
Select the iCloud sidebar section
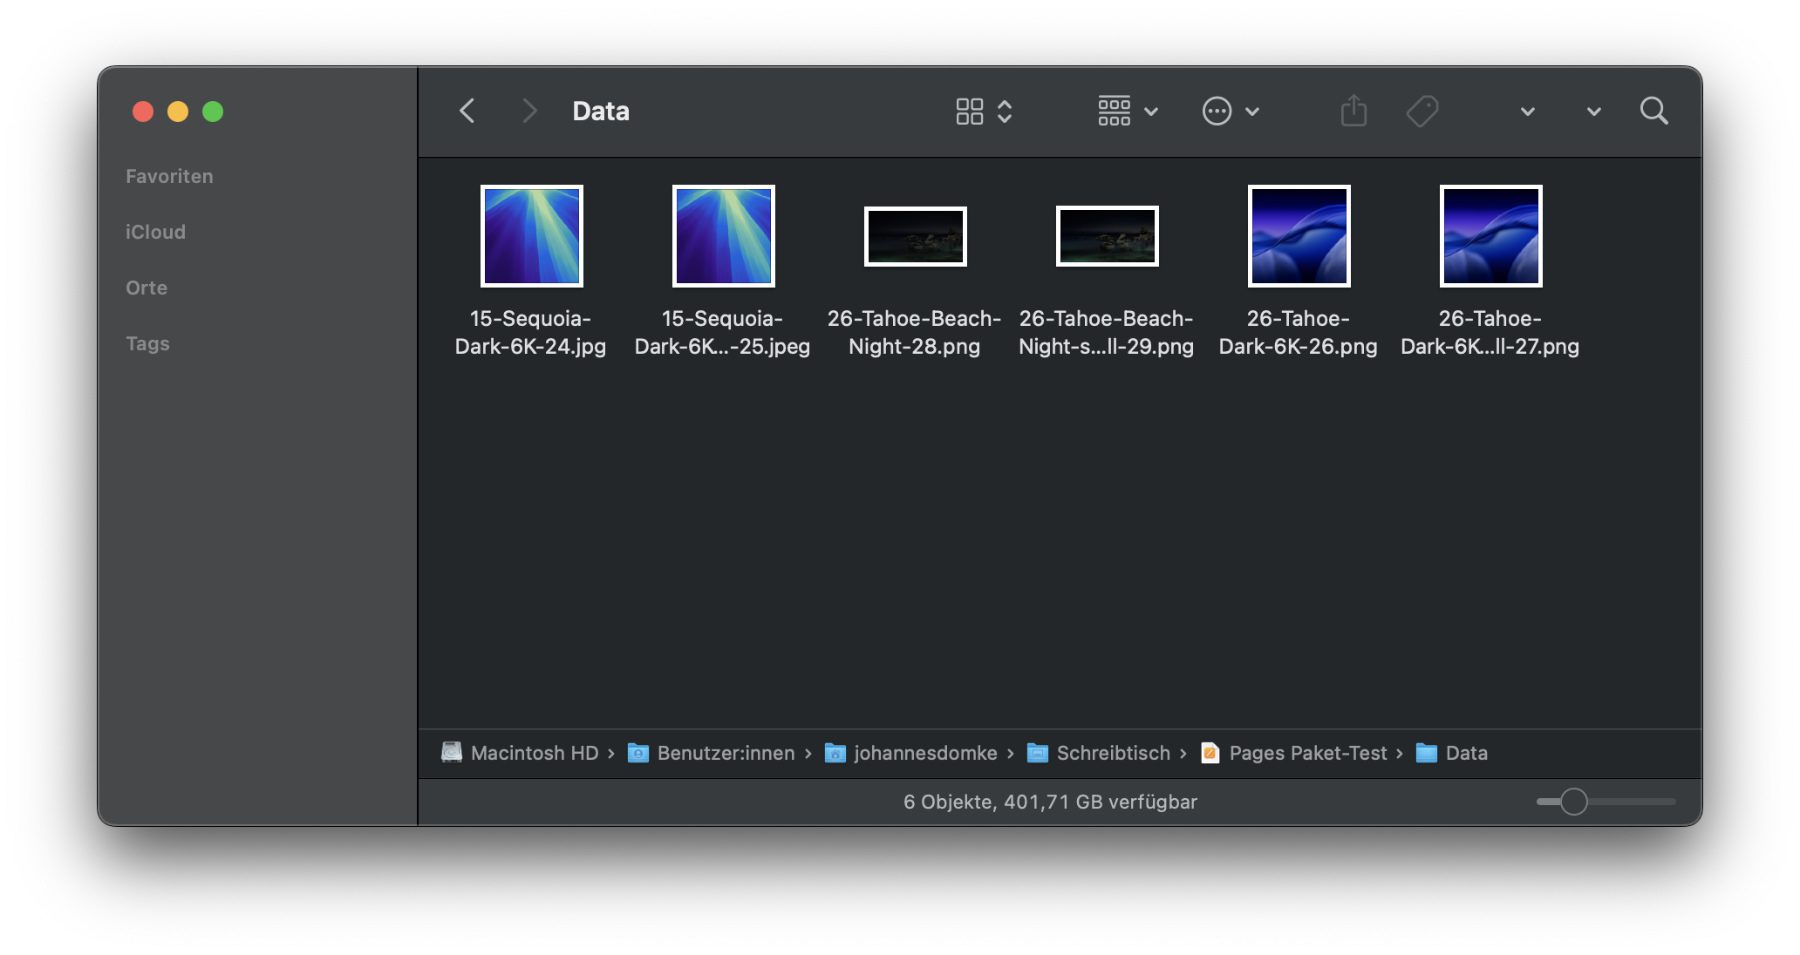155,232
